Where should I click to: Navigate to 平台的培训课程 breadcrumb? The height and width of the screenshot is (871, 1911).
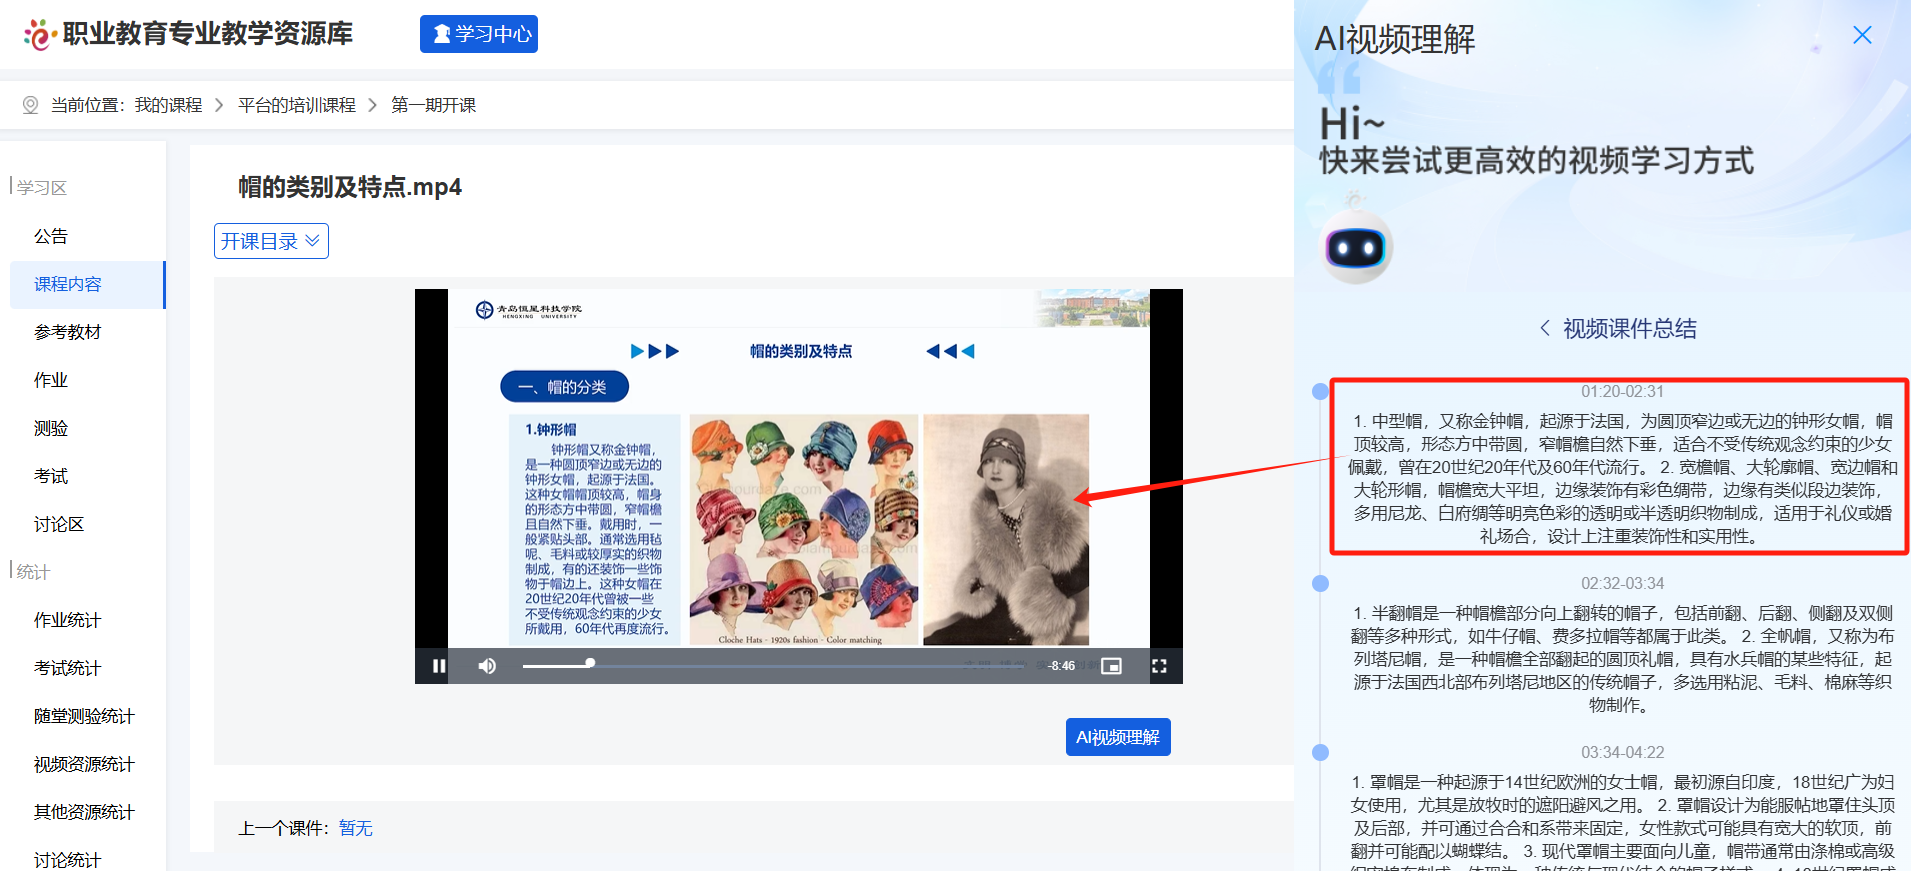coord(297,105)
